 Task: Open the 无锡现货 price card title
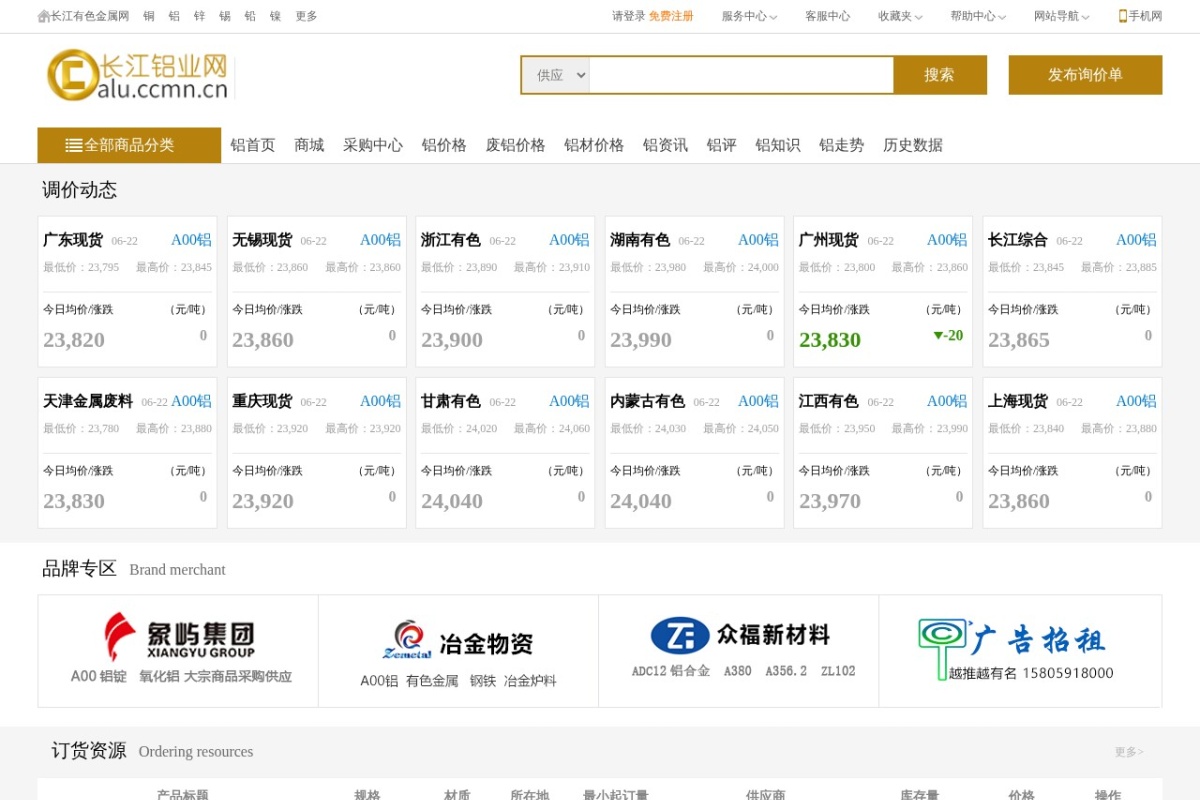click(x=262, y=240)
